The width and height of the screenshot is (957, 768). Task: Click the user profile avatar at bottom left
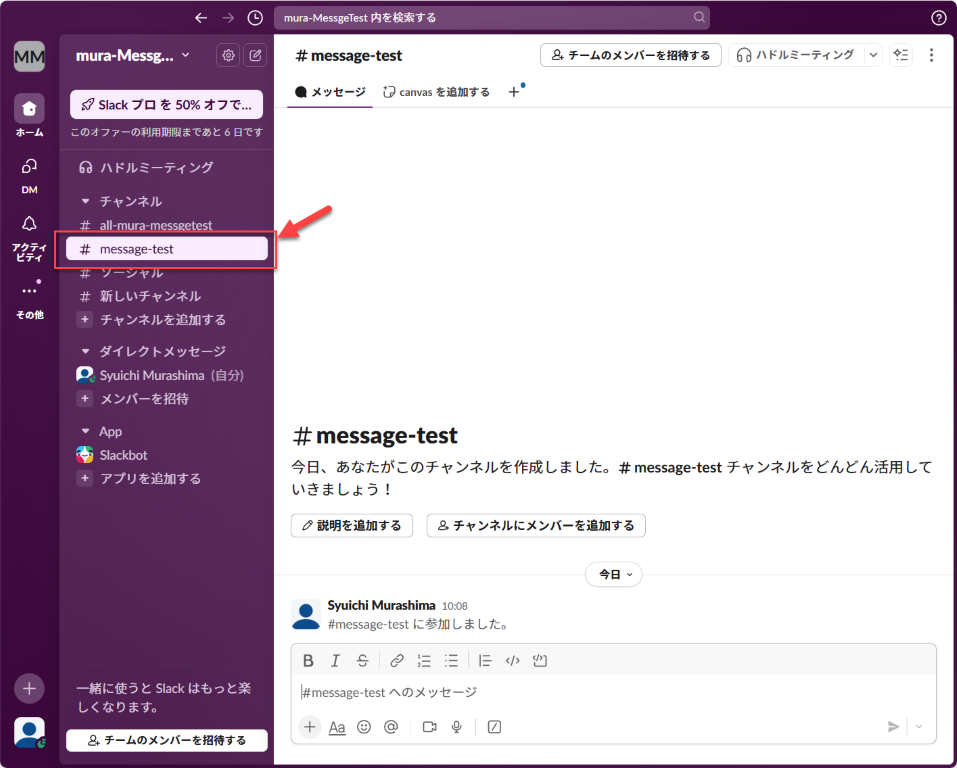pyautogui.click(x=29, y=733)
